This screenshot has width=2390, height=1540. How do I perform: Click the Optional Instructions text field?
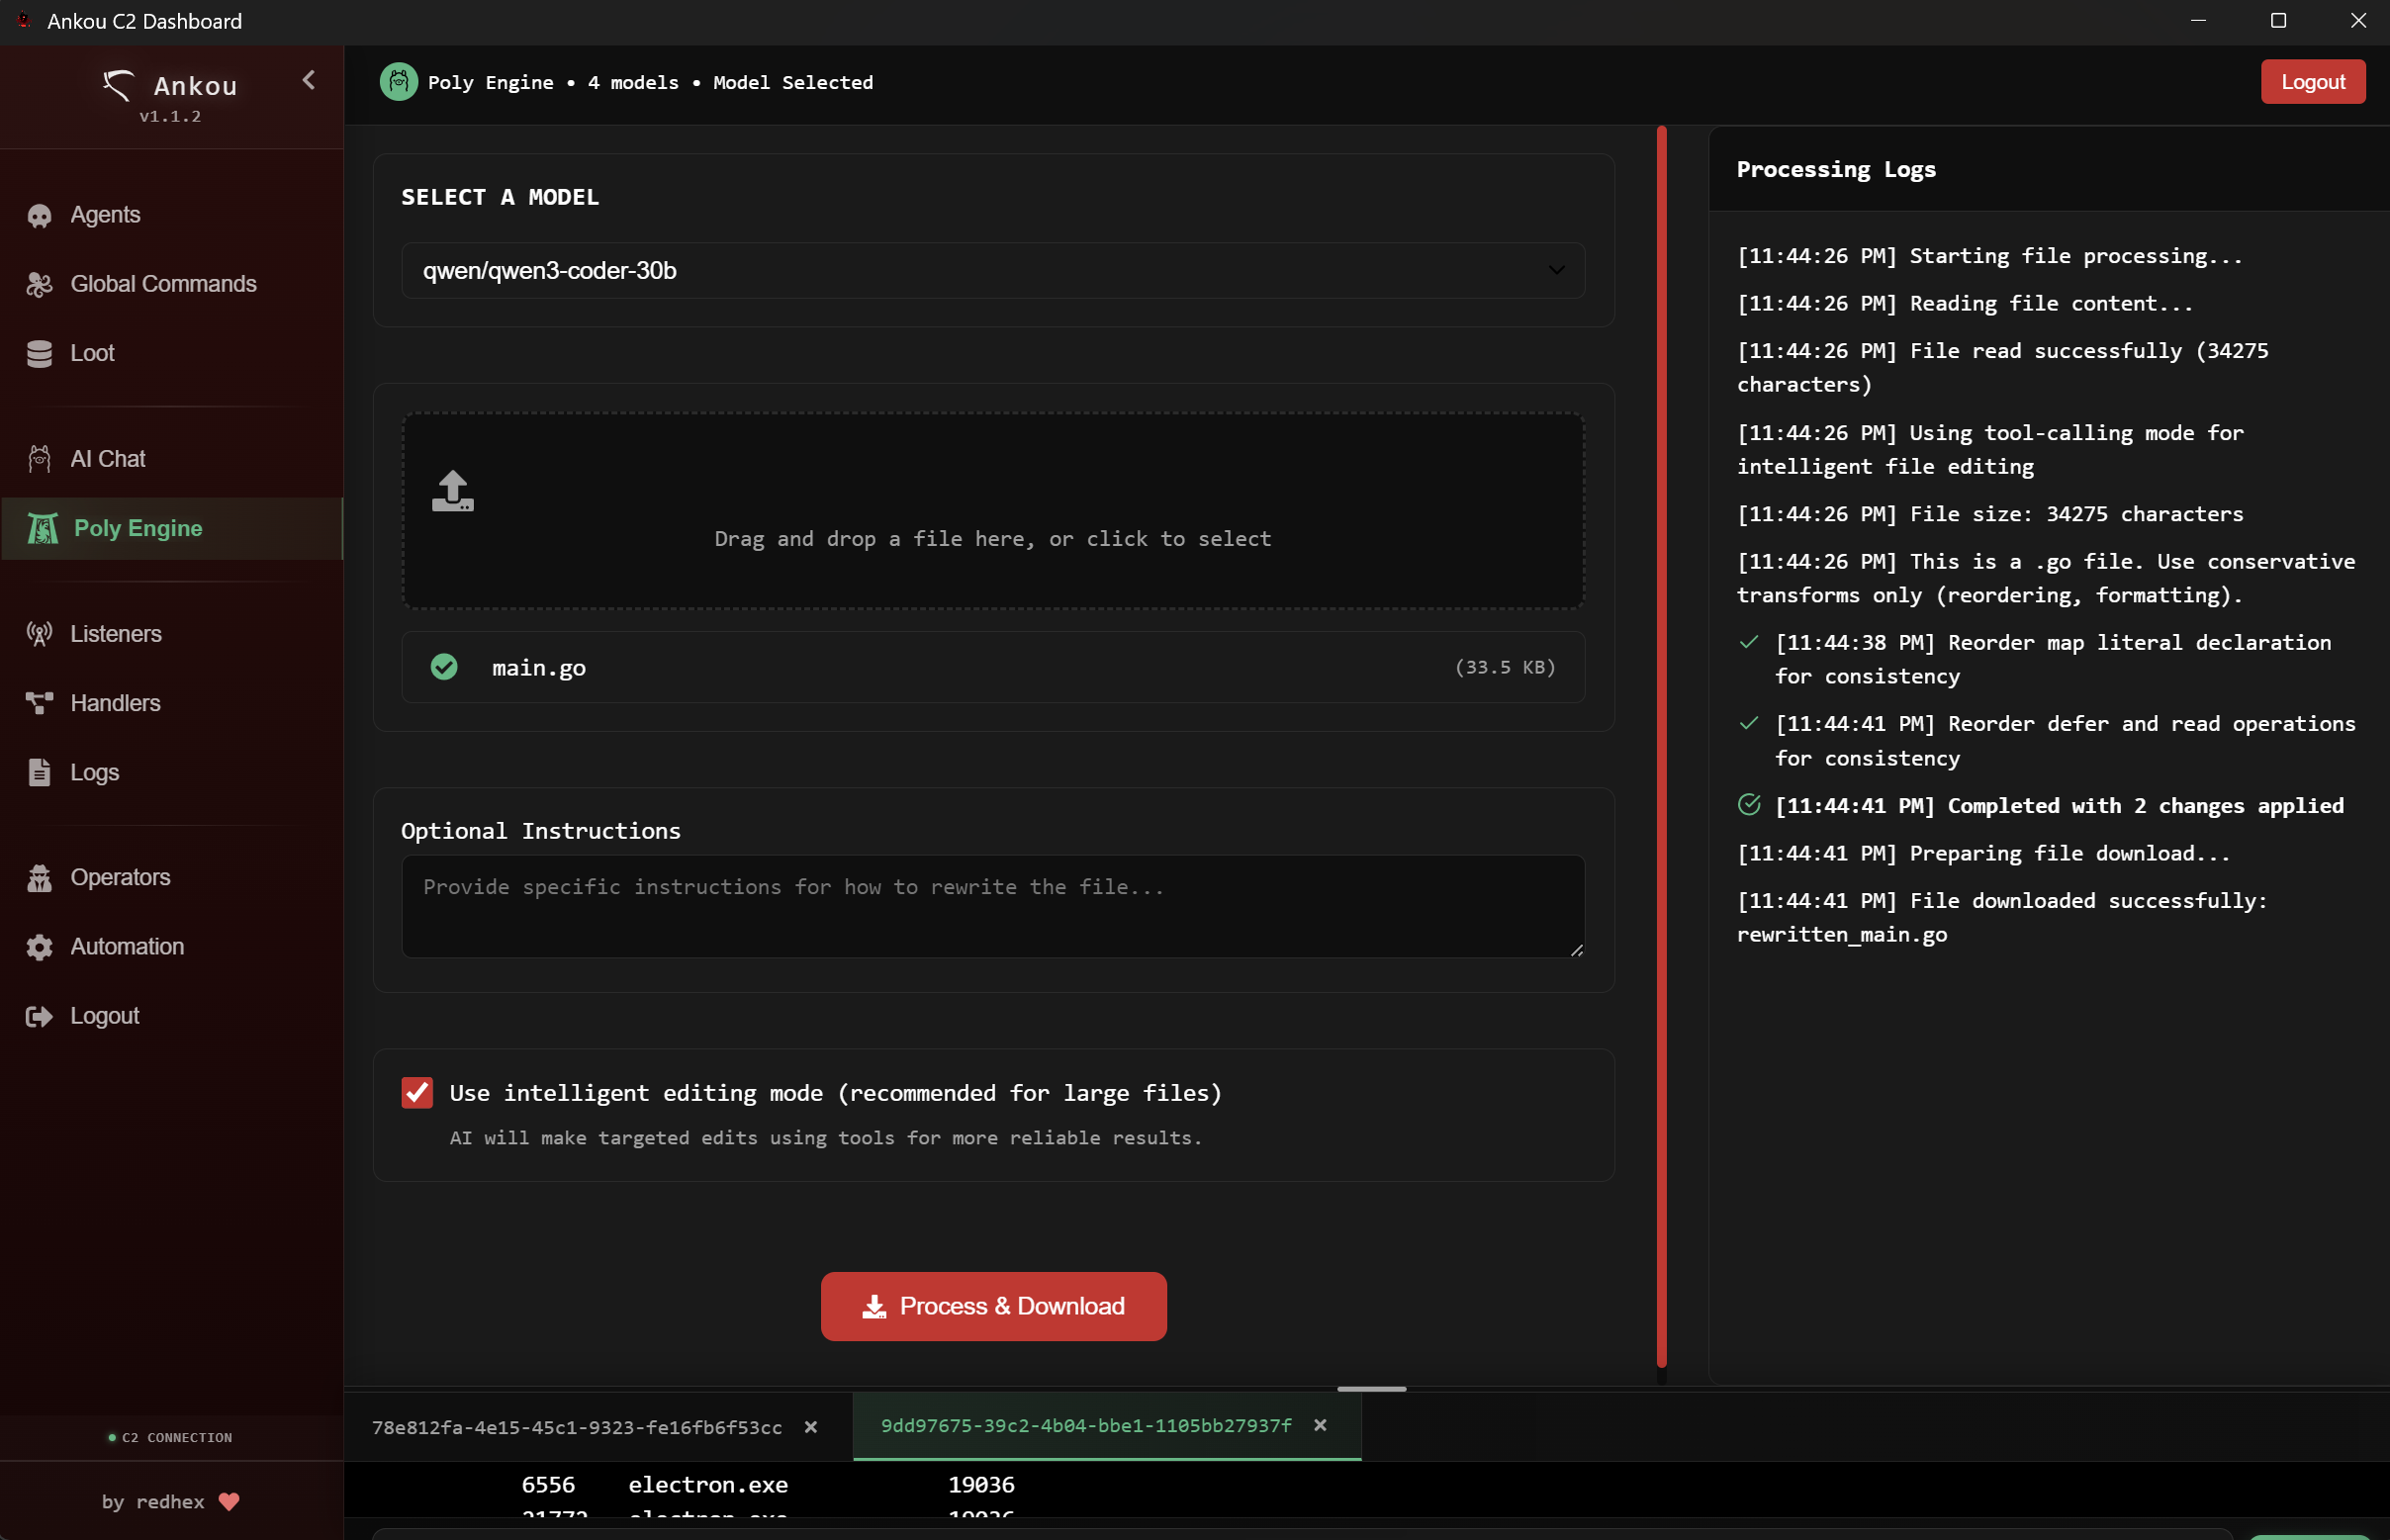[992, 906]
